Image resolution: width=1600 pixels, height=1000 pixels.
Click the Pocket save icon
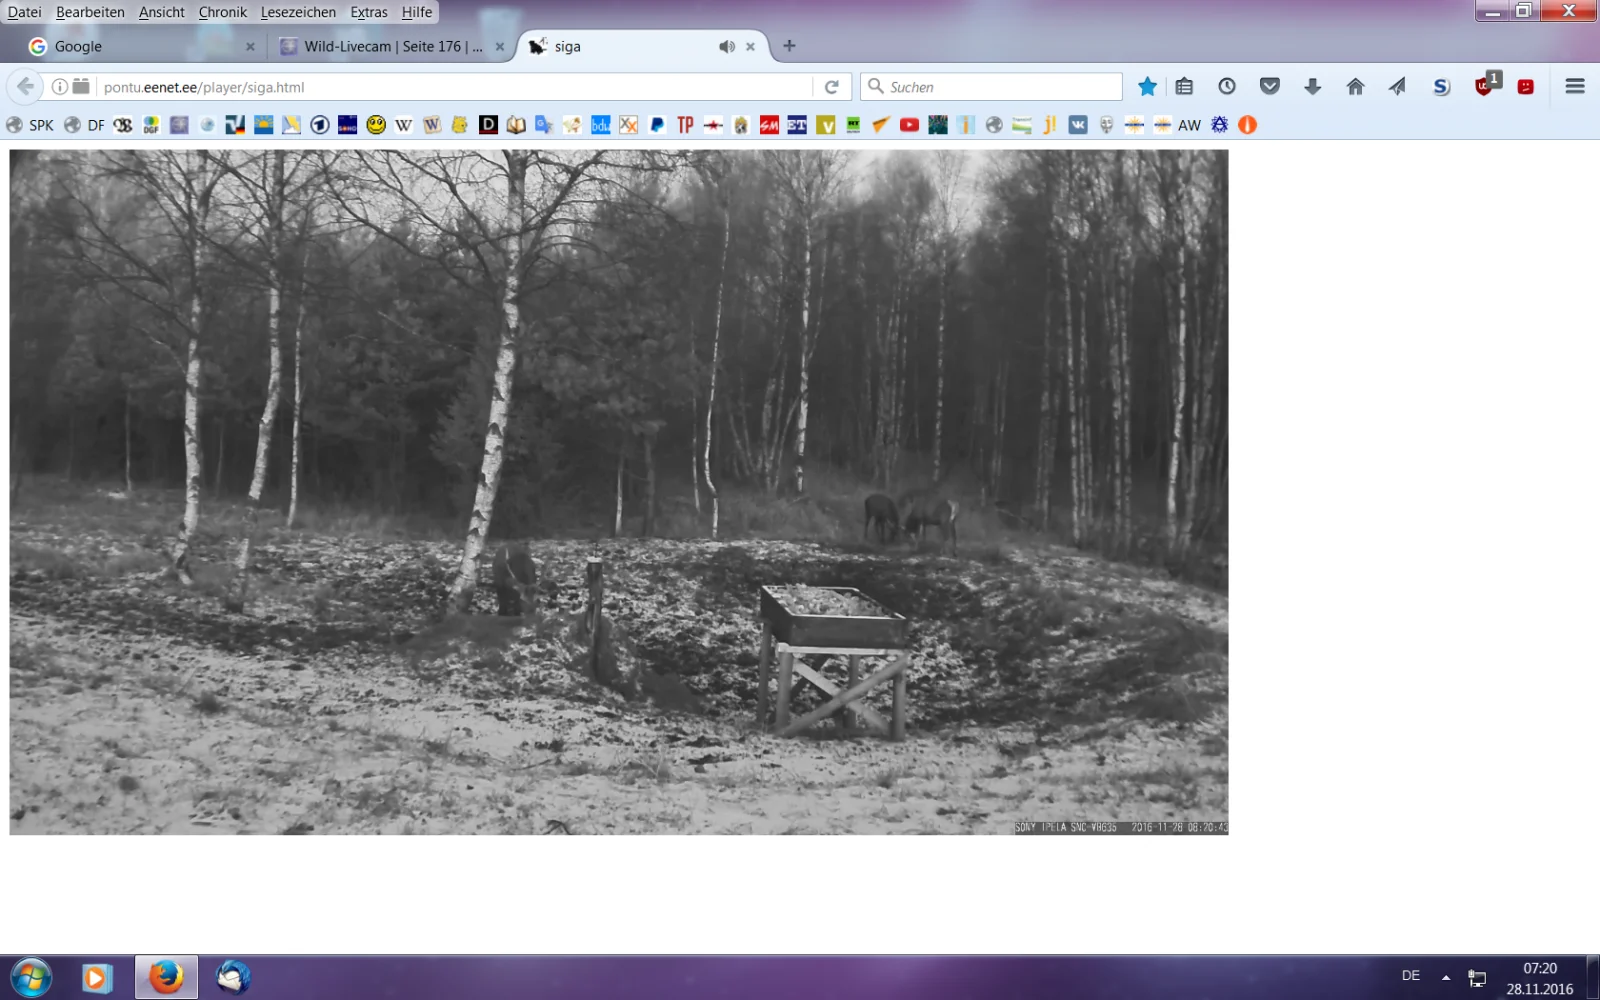(x=1270, y=87)
